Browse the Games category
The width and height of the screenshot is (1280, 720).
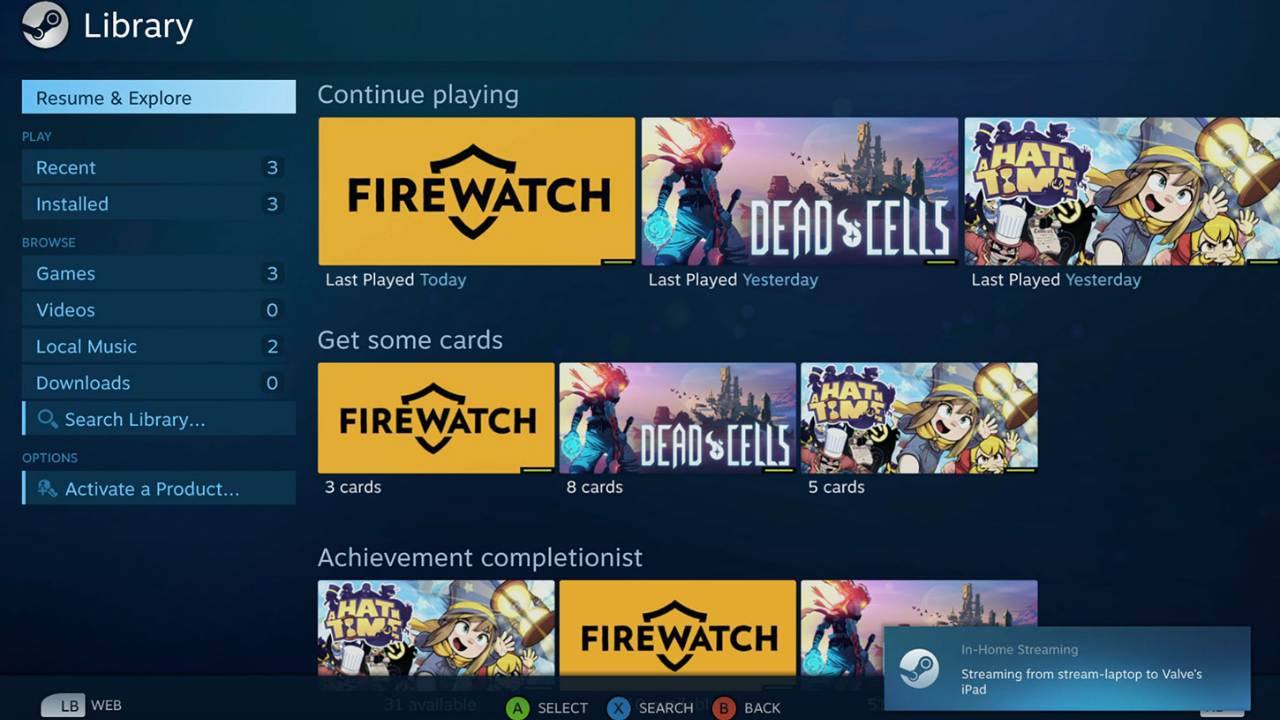[159, 273]
